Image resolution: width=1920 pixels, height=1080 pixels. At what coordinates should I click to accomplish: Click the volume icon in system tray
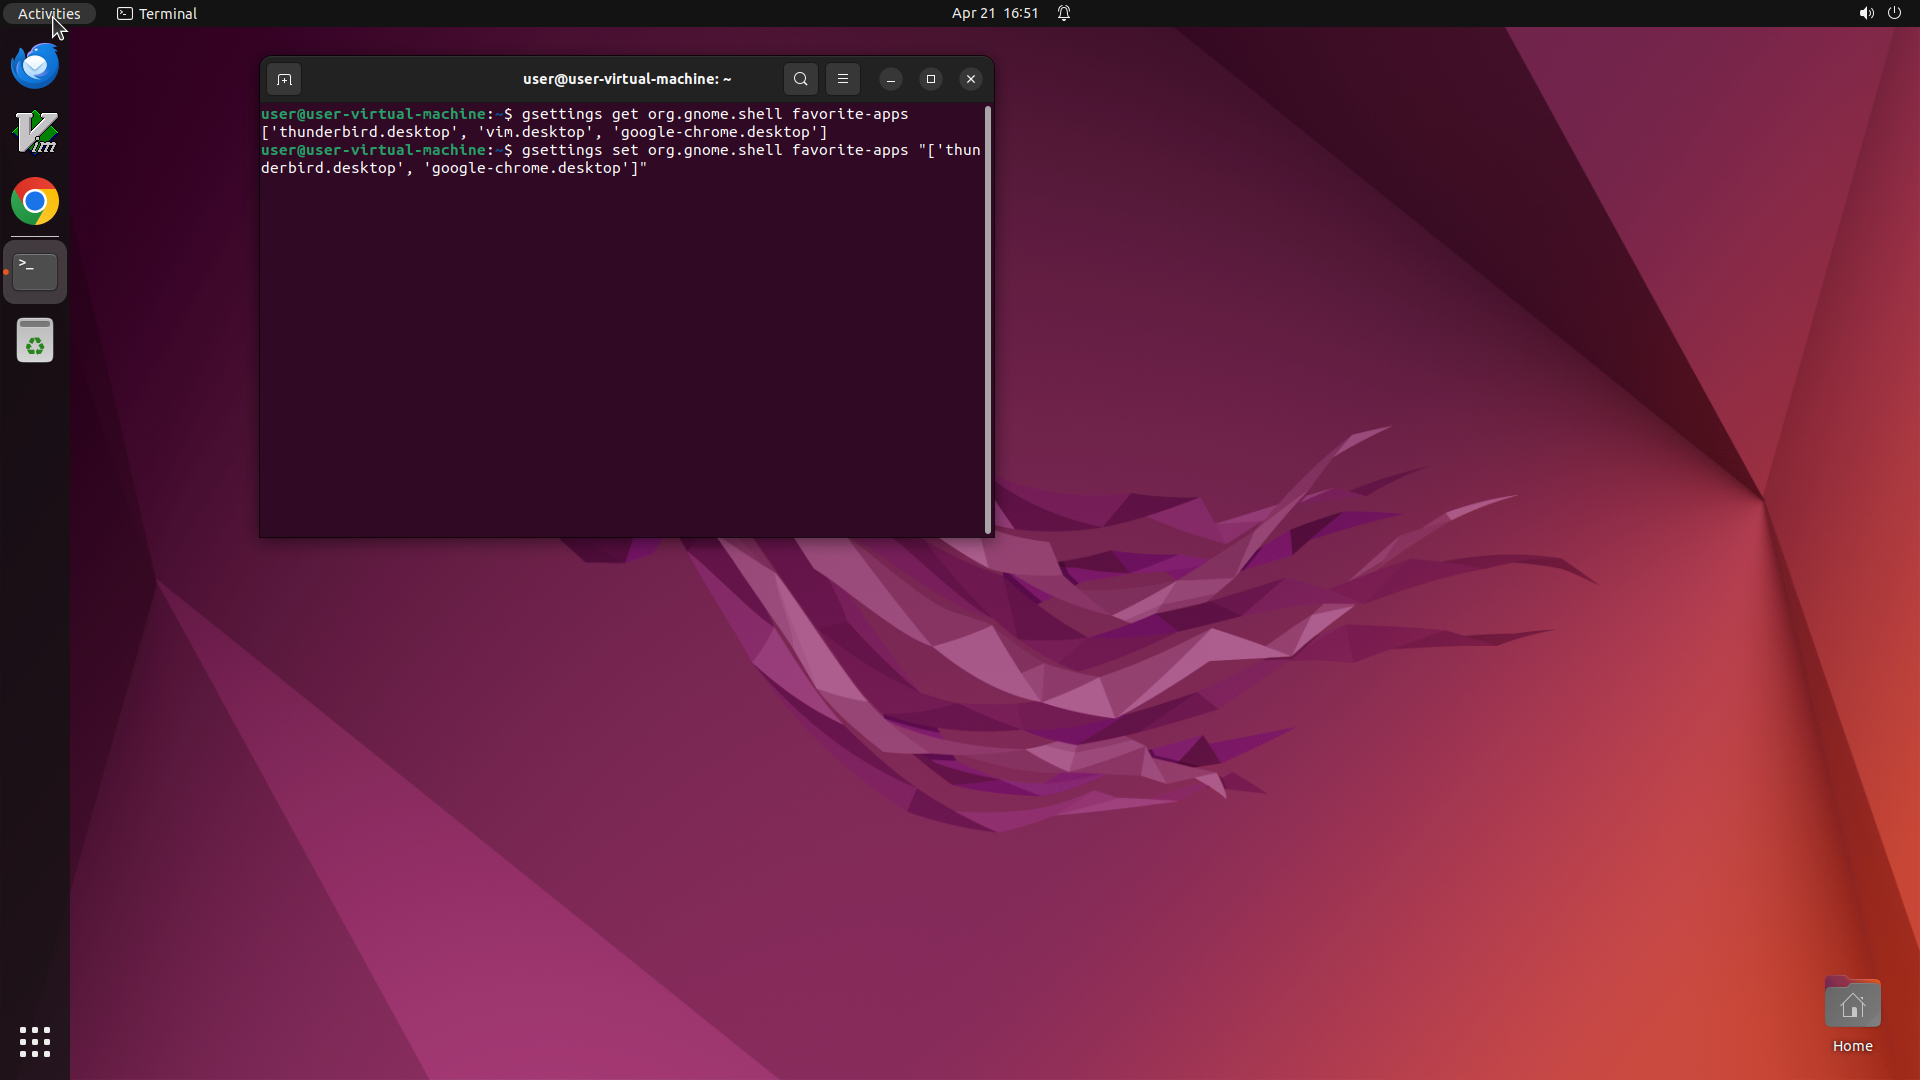pyautogui.click(x=1866, y=14)
